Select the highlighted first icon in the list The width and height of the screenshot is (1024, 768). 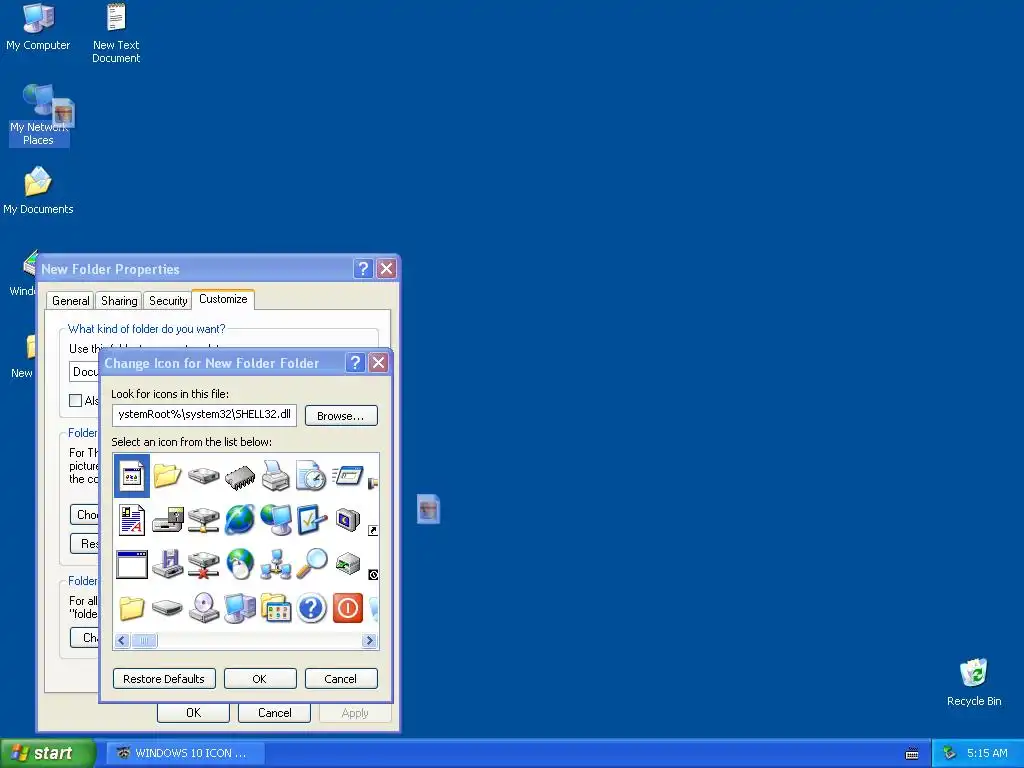pos(132,475)
